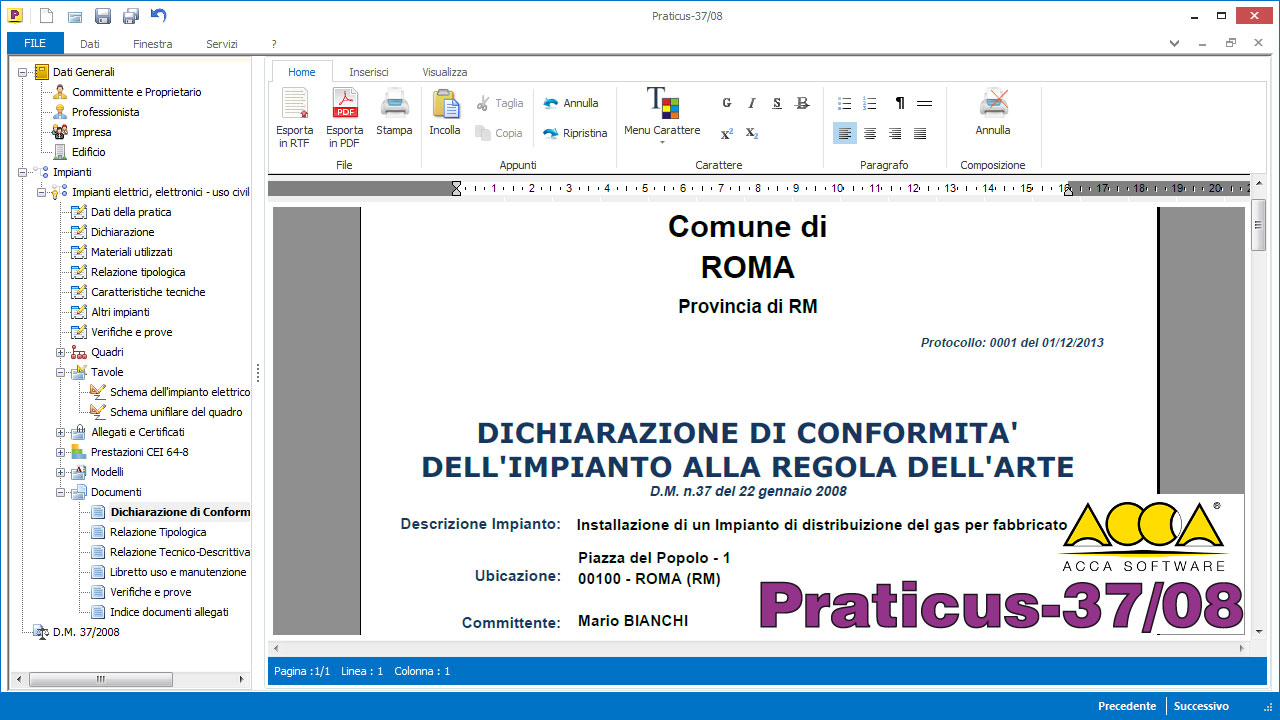This screenshot has width=1280, height=720.
Task: Click the Stampa printer icon
Action: coord(394,112)
